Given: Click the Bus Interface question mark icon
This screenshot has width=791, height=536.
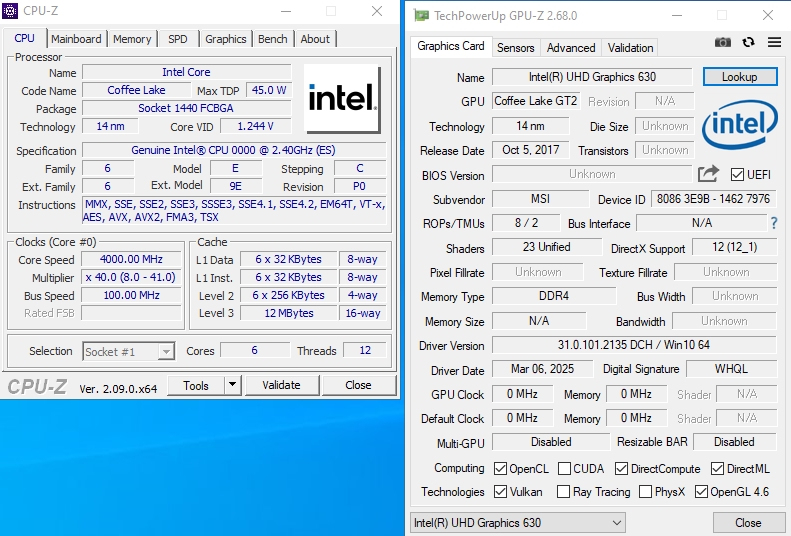Looking at the screenshot, I should (774, 223).
